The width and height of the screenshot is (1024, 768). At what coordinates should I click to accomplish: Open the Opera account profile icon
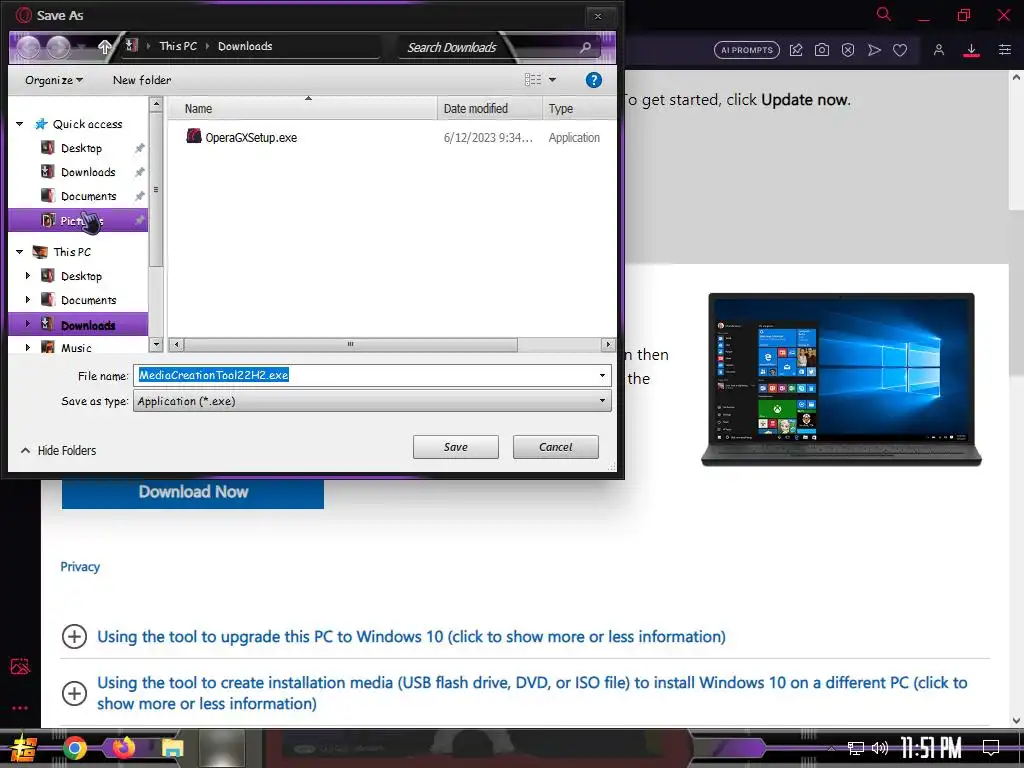point(938,50)
